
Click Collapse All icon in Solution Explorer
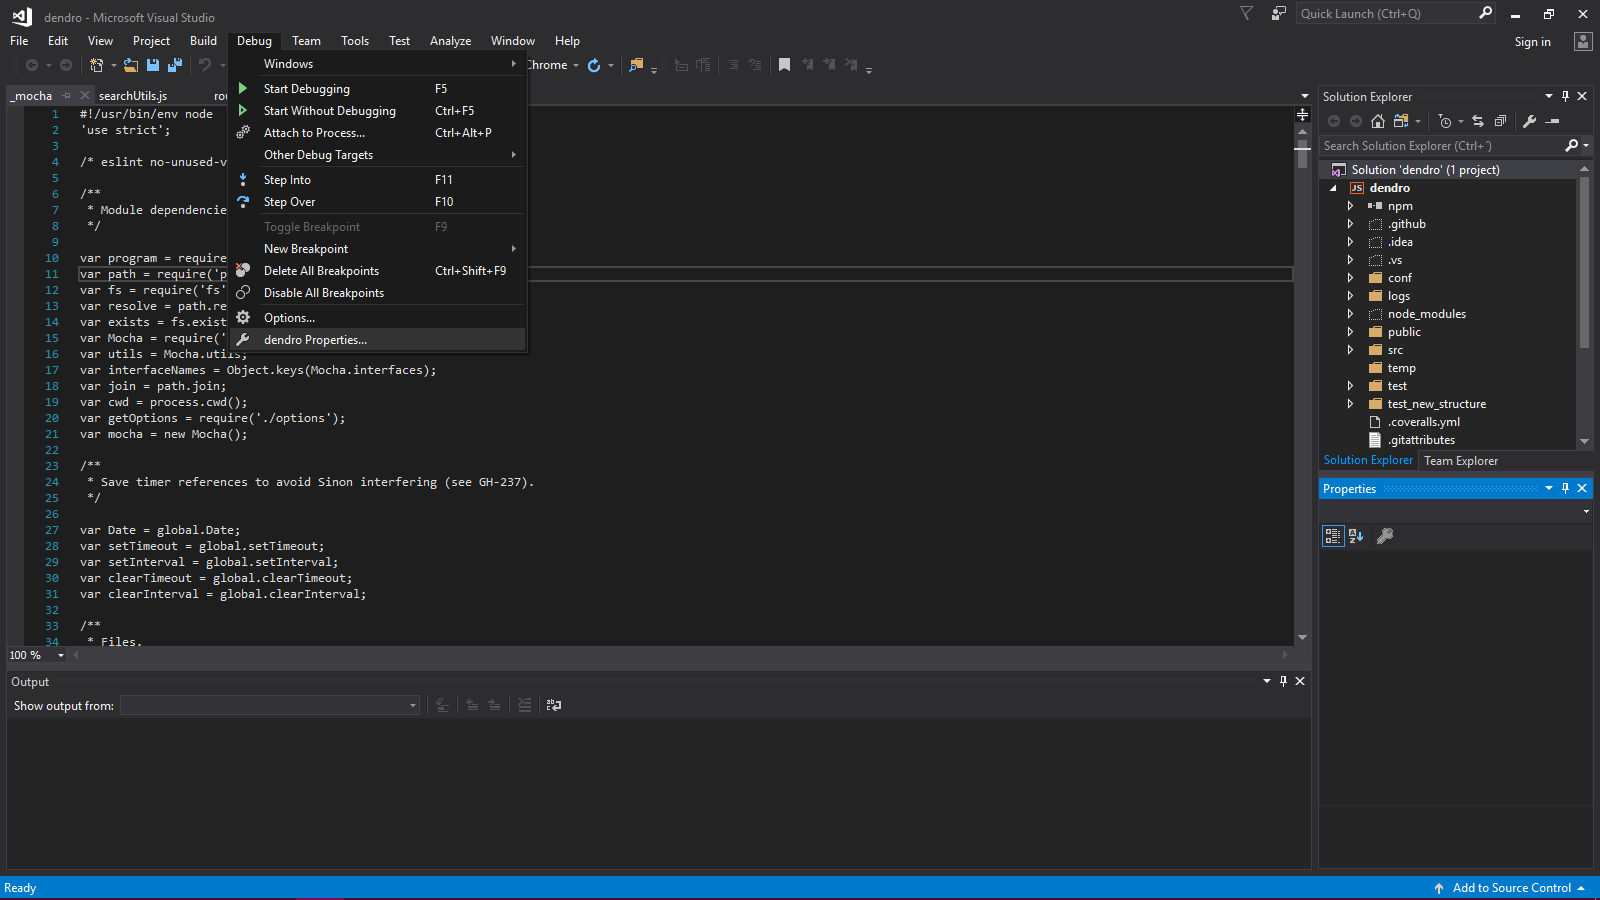click(1500, 121)
